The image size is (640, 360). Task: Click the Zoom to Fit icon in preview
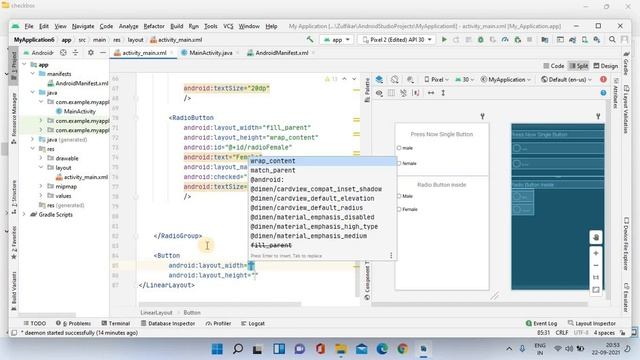[x=596, y=290]
